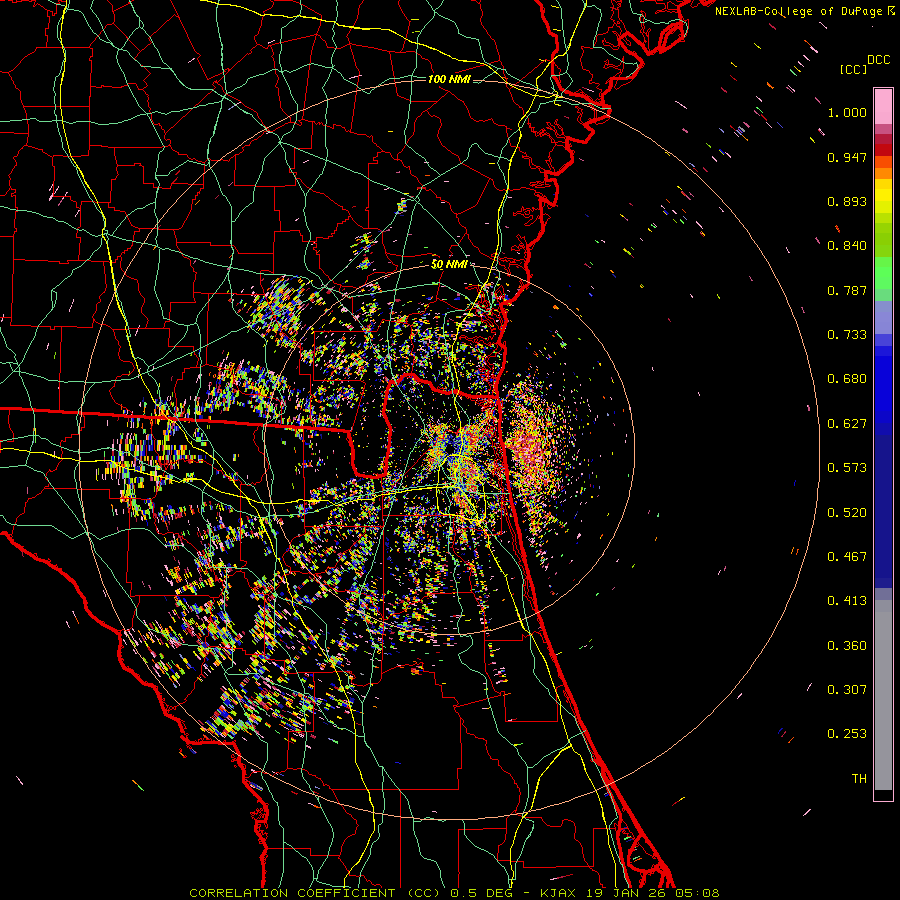The width and height of the screenshot is (900, 900).
Task: Click the KJAX radar site identifier
Action: [559, 893]
